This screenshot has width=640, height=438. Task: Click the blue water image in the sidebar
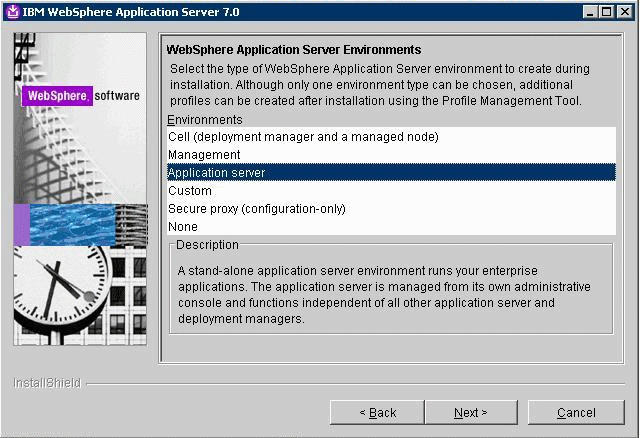pyautogui.click(x=80, y=224)
